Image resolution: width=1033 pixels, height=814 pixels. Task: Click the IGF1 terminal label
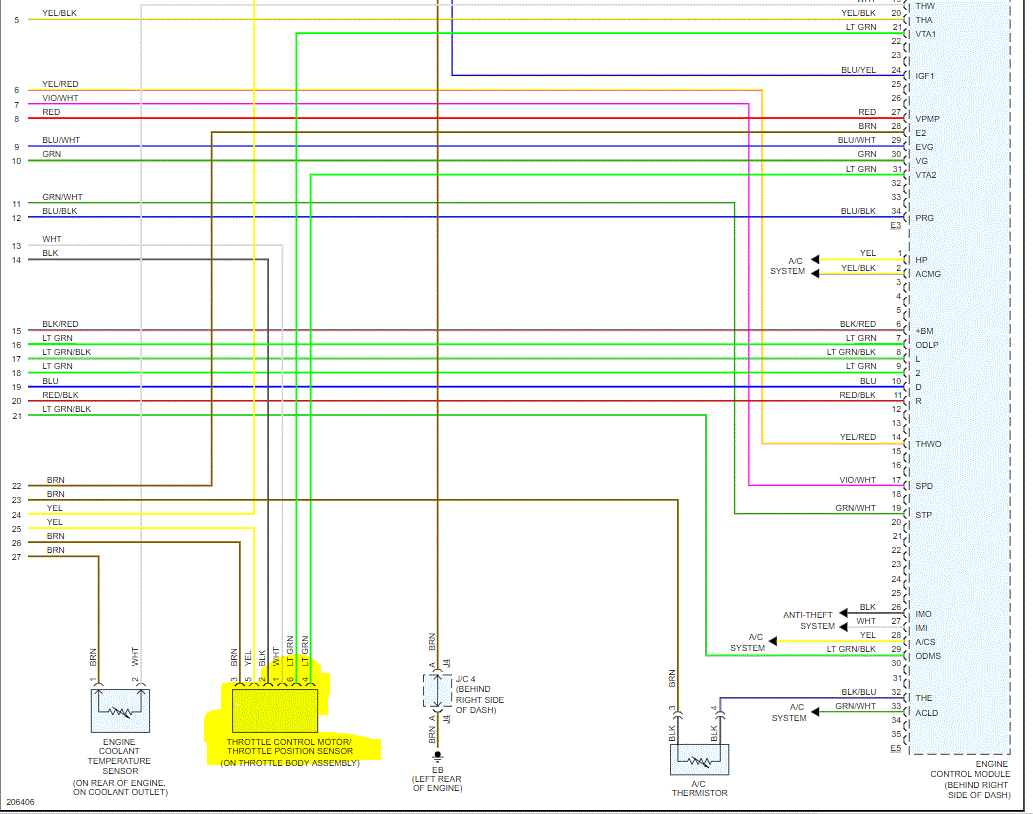click(x=924, y=76)
